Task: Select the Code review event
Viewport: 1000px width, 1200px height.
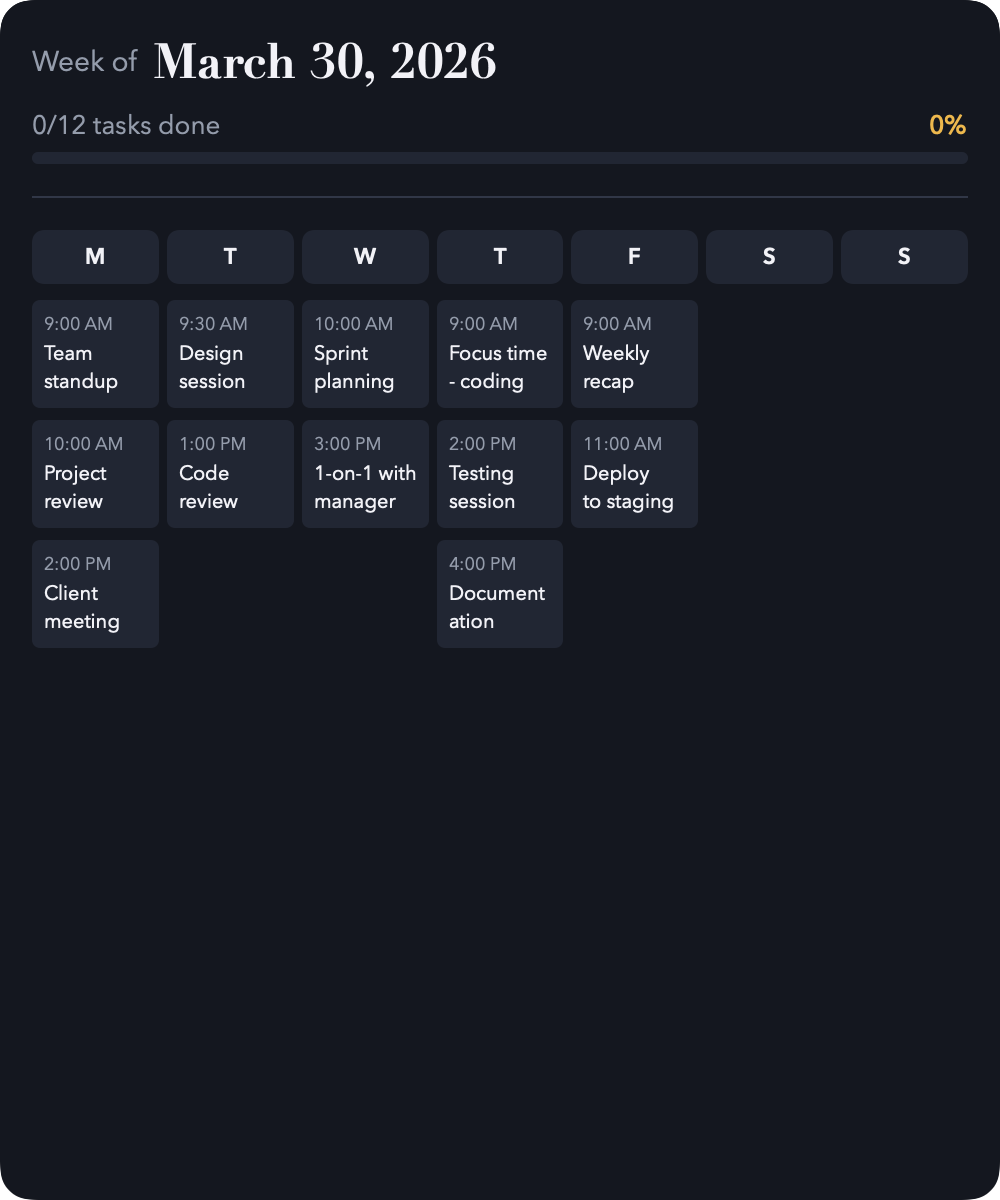Action: 230,474
